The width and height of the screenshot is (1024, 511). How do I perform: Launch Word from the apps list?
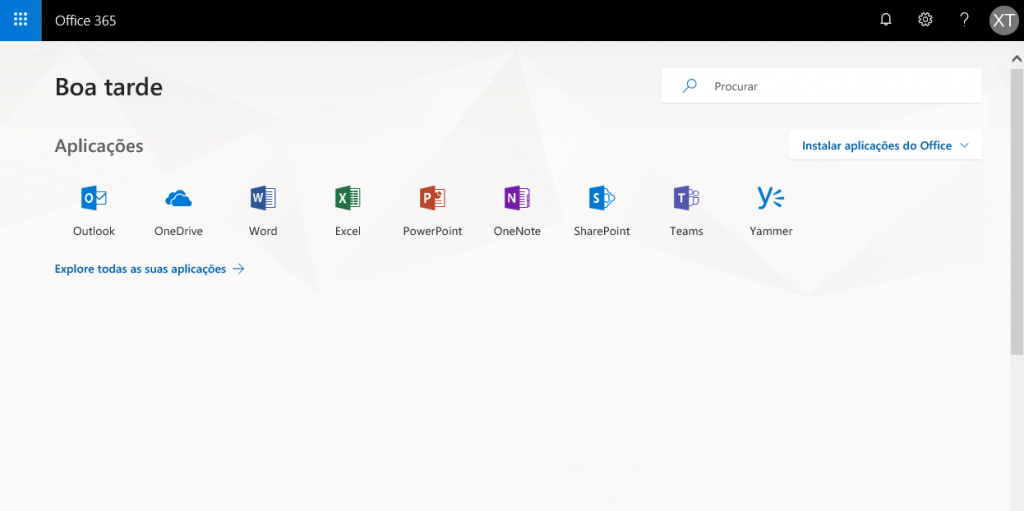(x=263, y=210)
